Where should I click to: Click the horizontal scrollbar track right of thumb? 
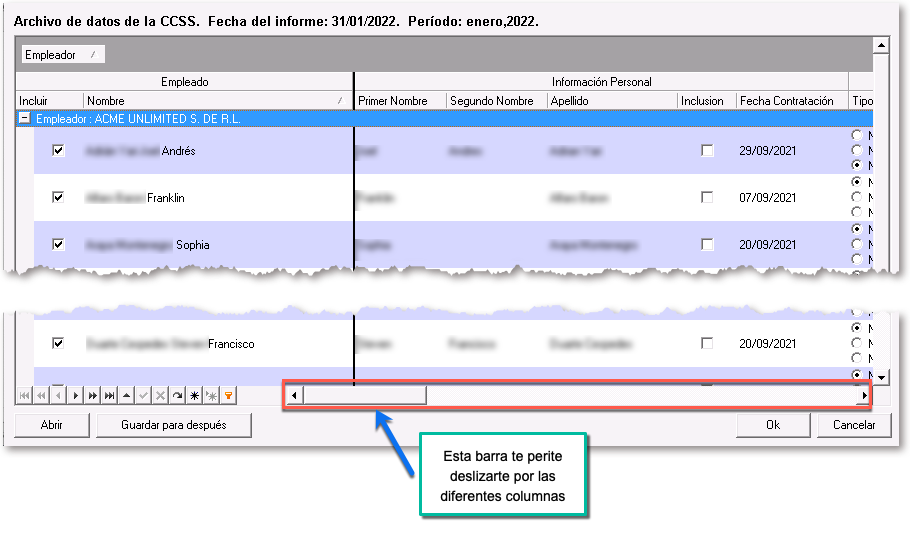[642, 395]
